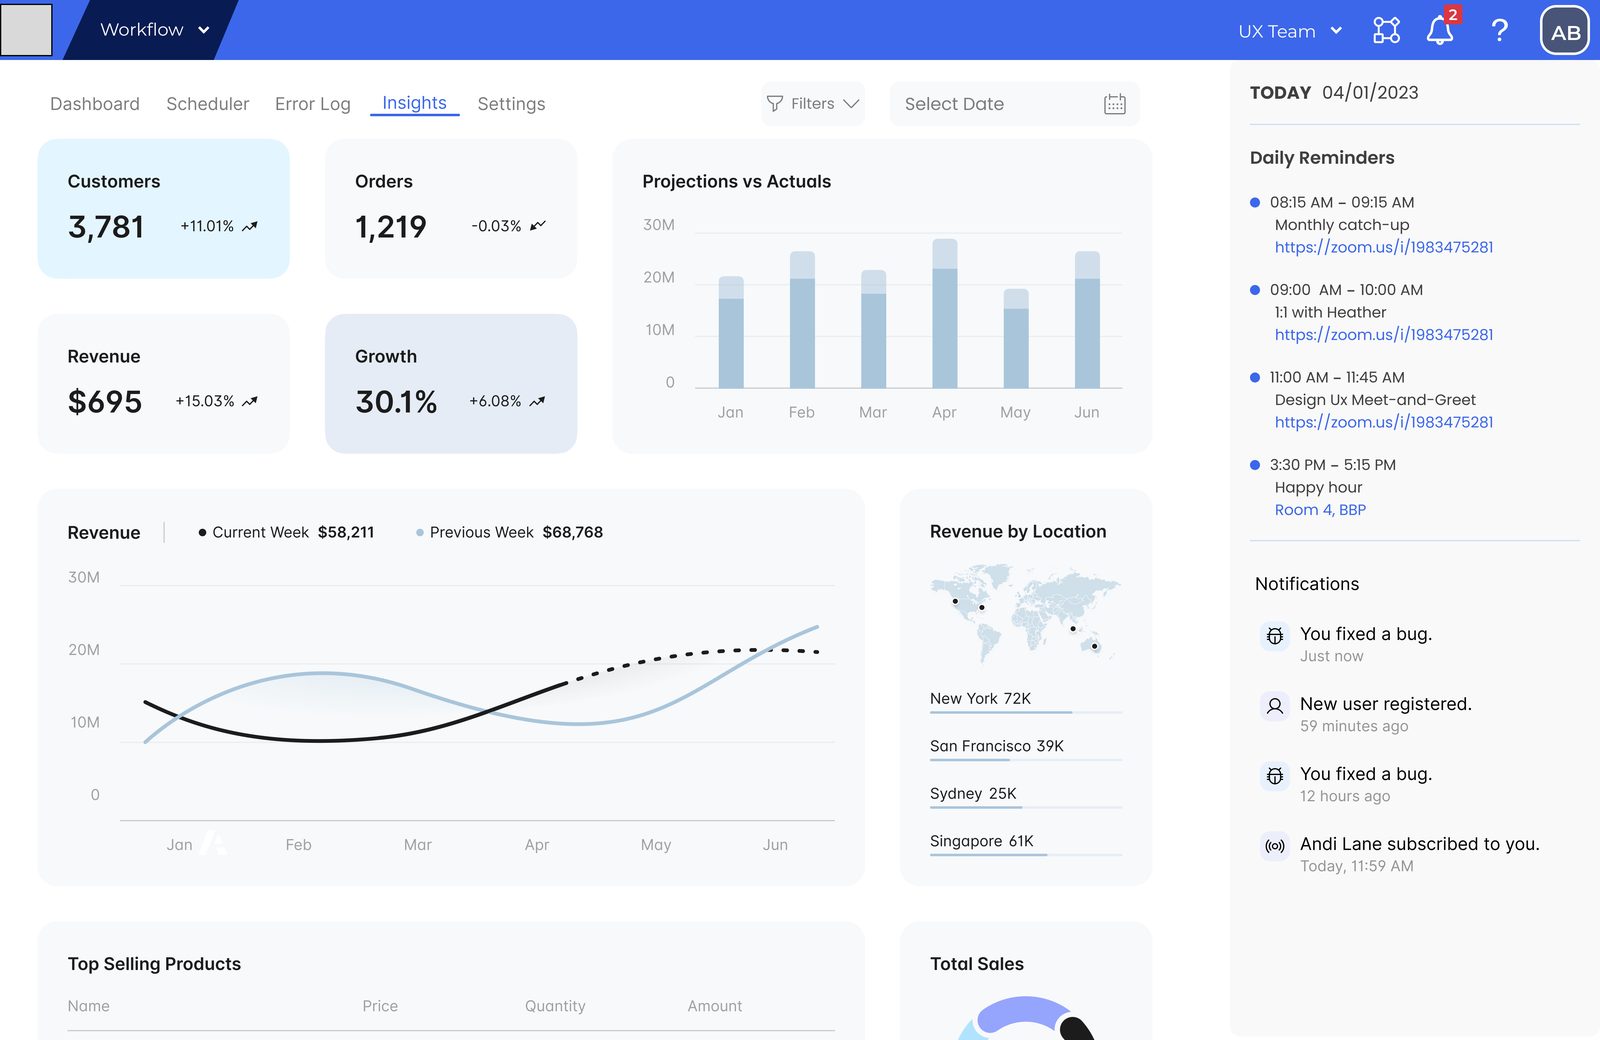Click the user icon for New user registered
Image resolution: width=1600 pixels, height=1040 pixels.
1275,706
